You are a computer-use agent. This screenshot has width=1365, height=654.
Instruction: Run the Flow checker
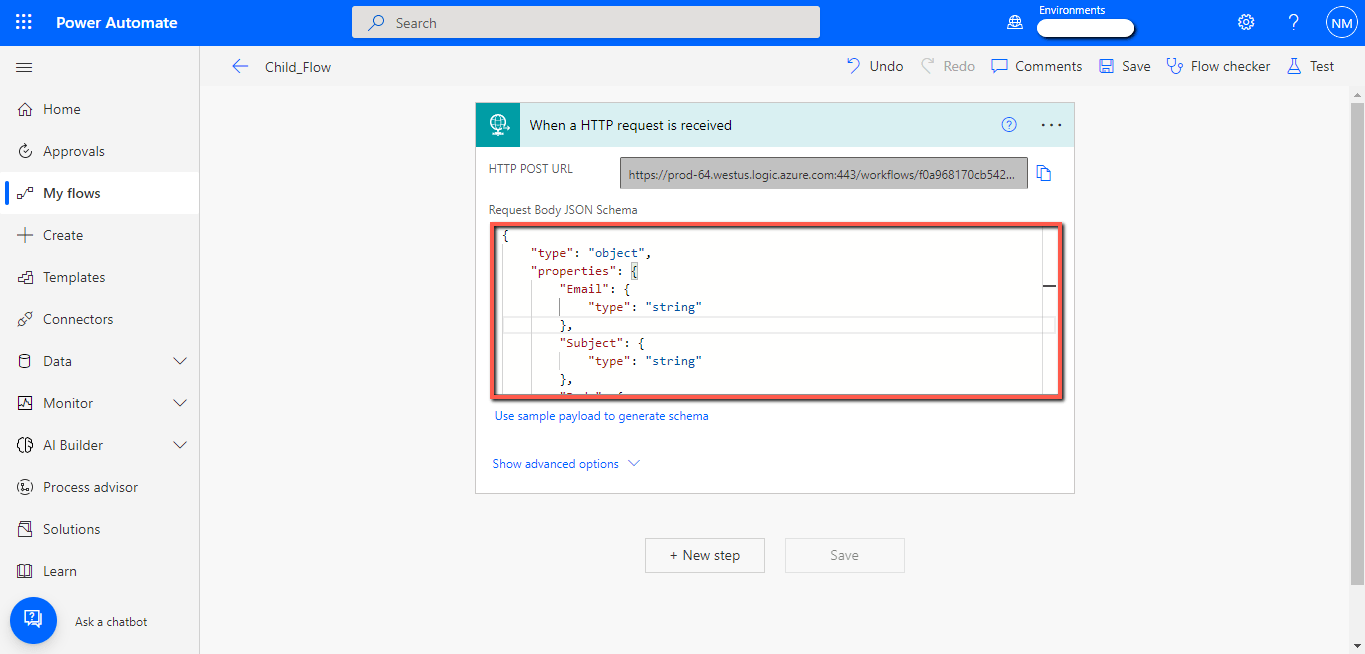(x=1218, y=66)
